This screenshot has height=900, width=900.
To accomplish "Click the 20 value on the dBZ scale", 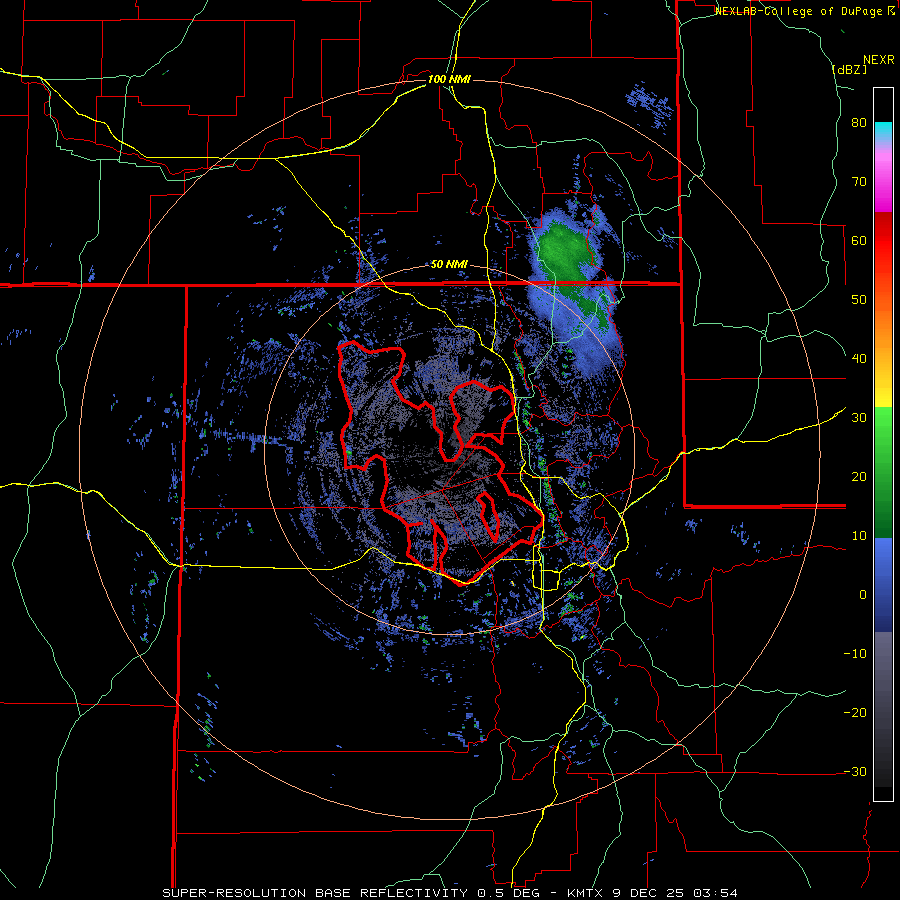I will click(x=859, y=476).
